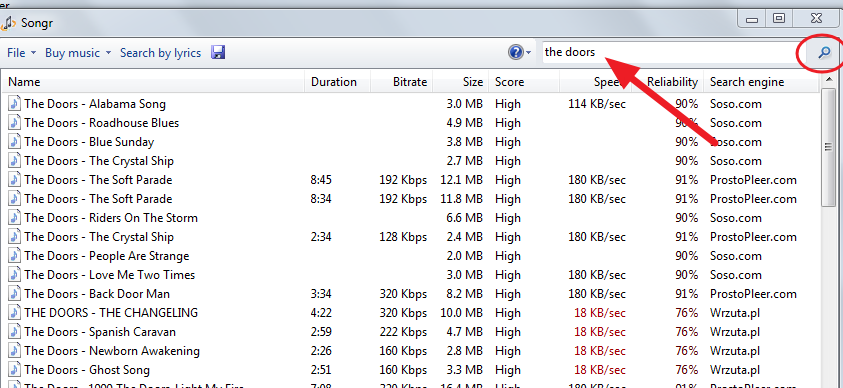Sort by the Reliability column header
Image resolution: width=843 pixels, height=388 pixels.
coord(667,82)
